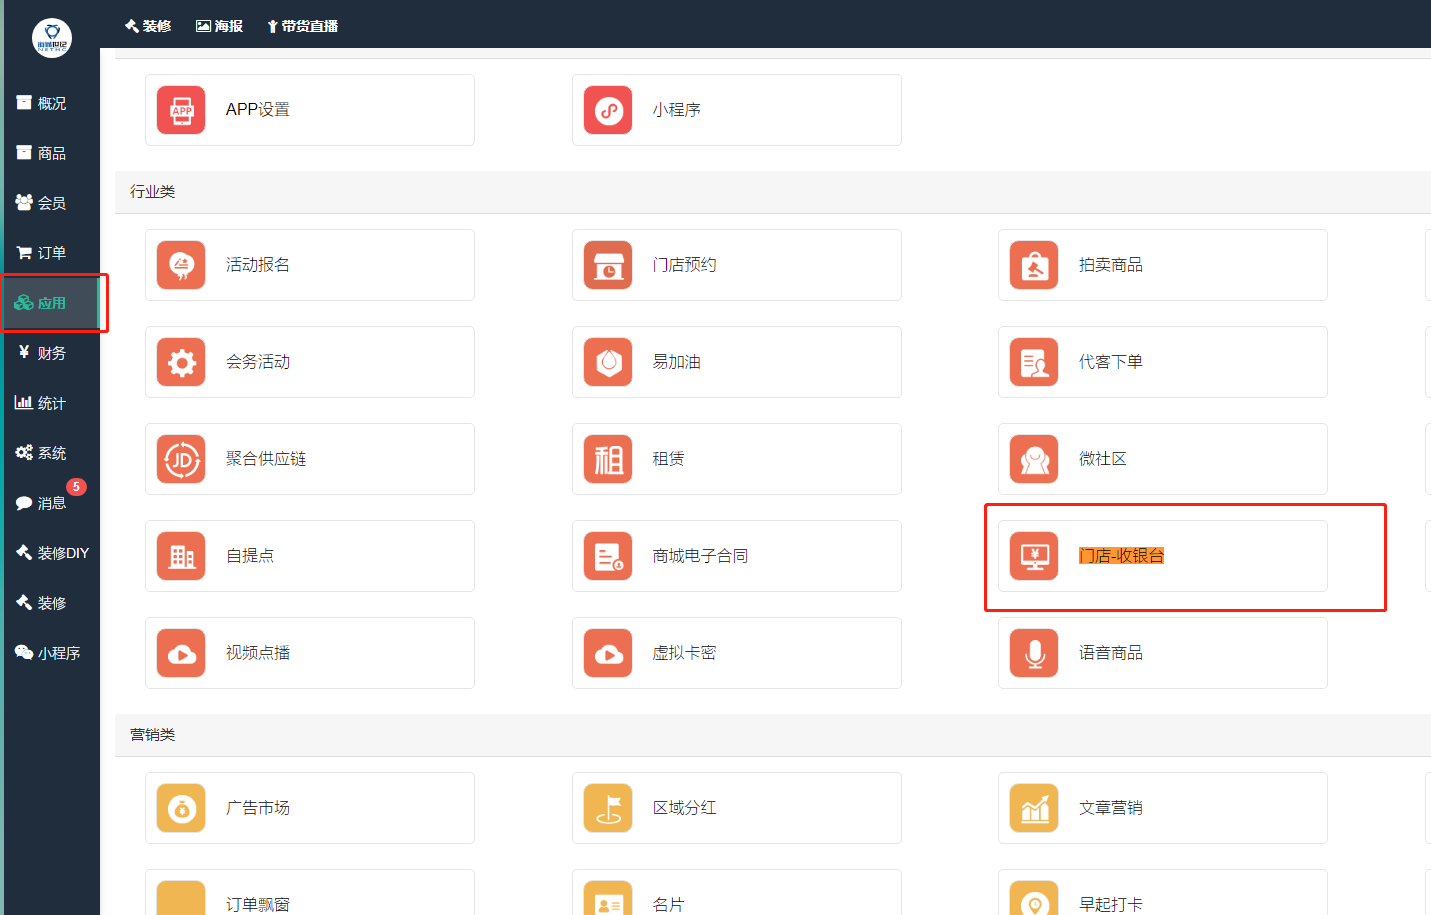Open the 门店-收银台 cashier monitor icon
The height and width of the screenshot is (915, 1431).
point(1034,556)
